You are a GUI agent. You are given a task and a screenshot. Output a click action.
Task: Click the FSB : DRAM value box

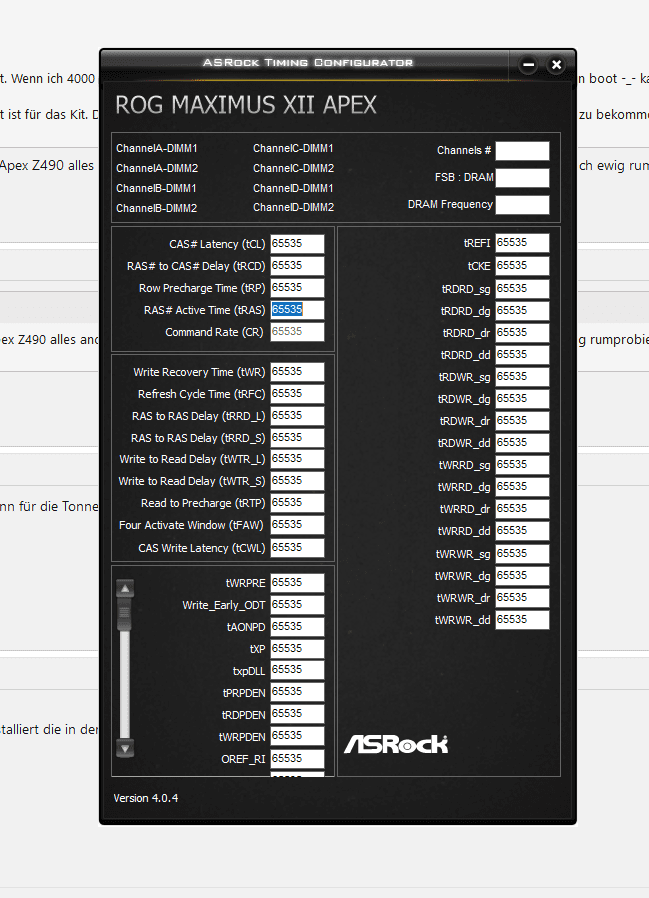(522, 178)
